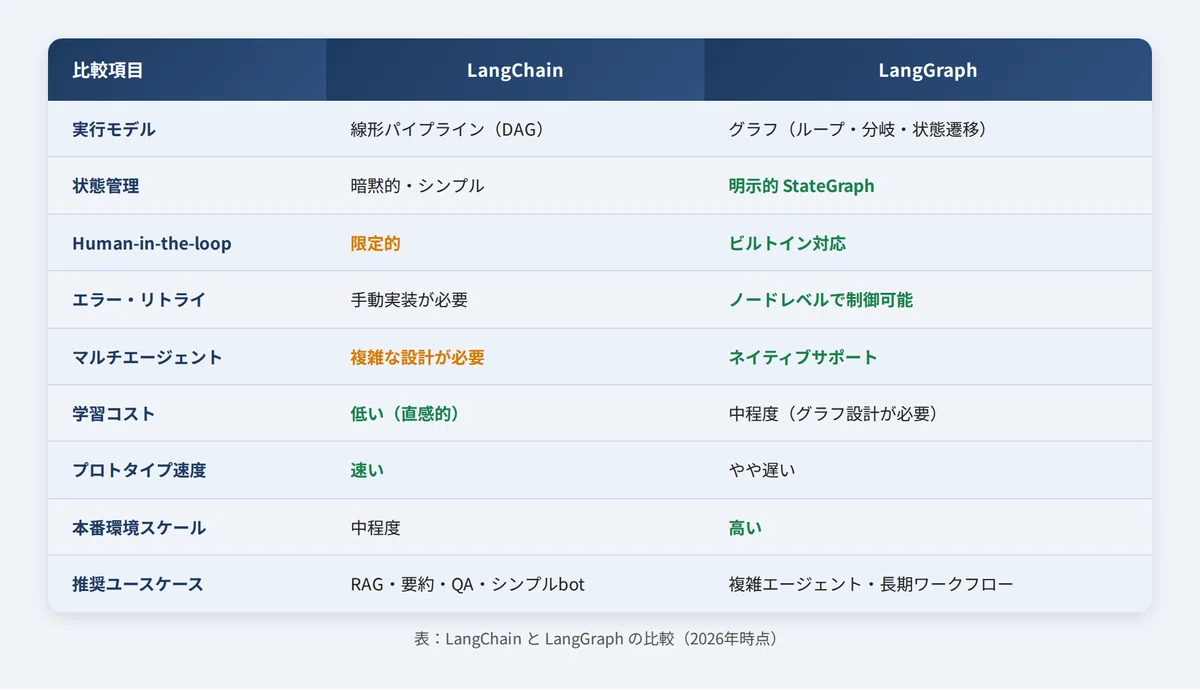Click the 手動実装が必要 cell
Screen dimensions: 1200x690
515,300
